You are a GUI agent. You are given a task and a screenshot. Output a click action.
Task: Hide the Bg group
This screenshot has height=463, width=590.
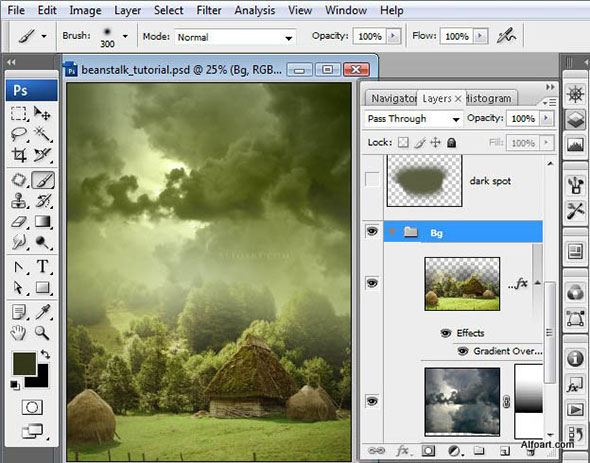(372, 231)
